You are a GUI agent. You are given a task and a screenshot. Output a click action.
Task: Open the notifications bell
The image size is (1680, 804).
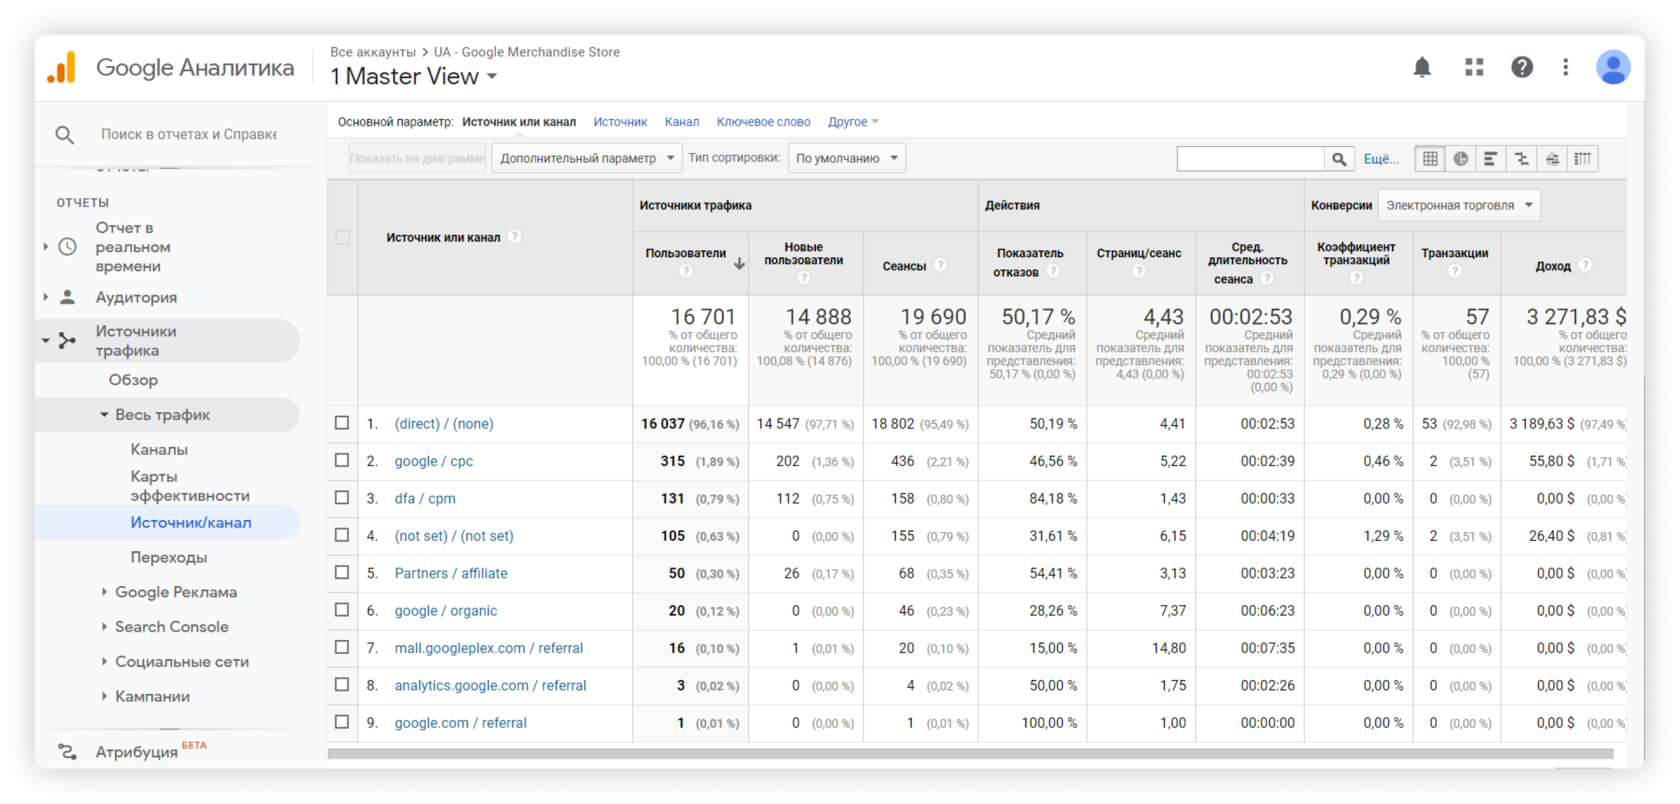[x=1422, y=67]
